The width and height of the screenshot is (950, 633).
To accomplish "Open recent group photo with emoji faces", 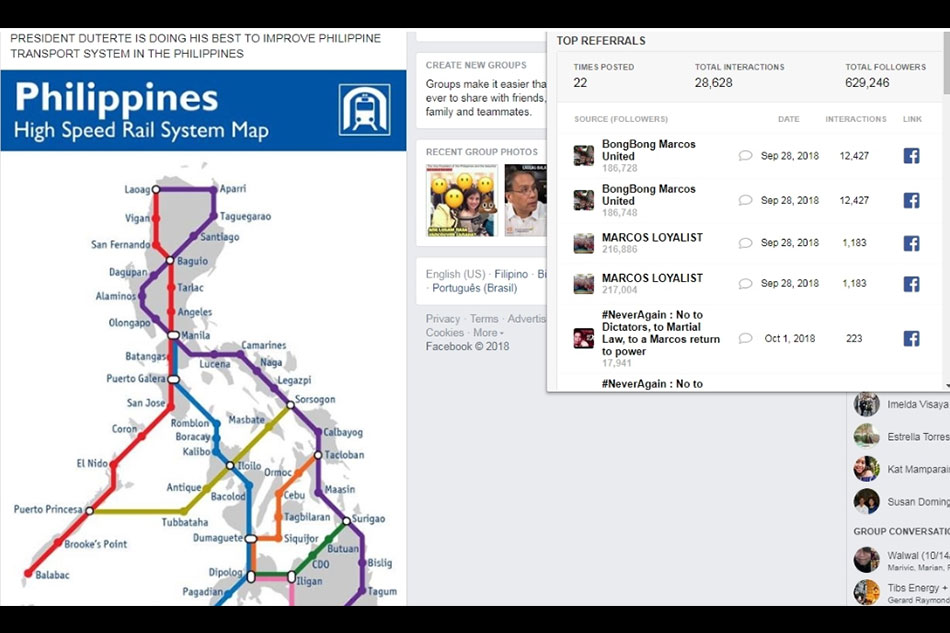I will pyautogui.click(x=462, y=200).
